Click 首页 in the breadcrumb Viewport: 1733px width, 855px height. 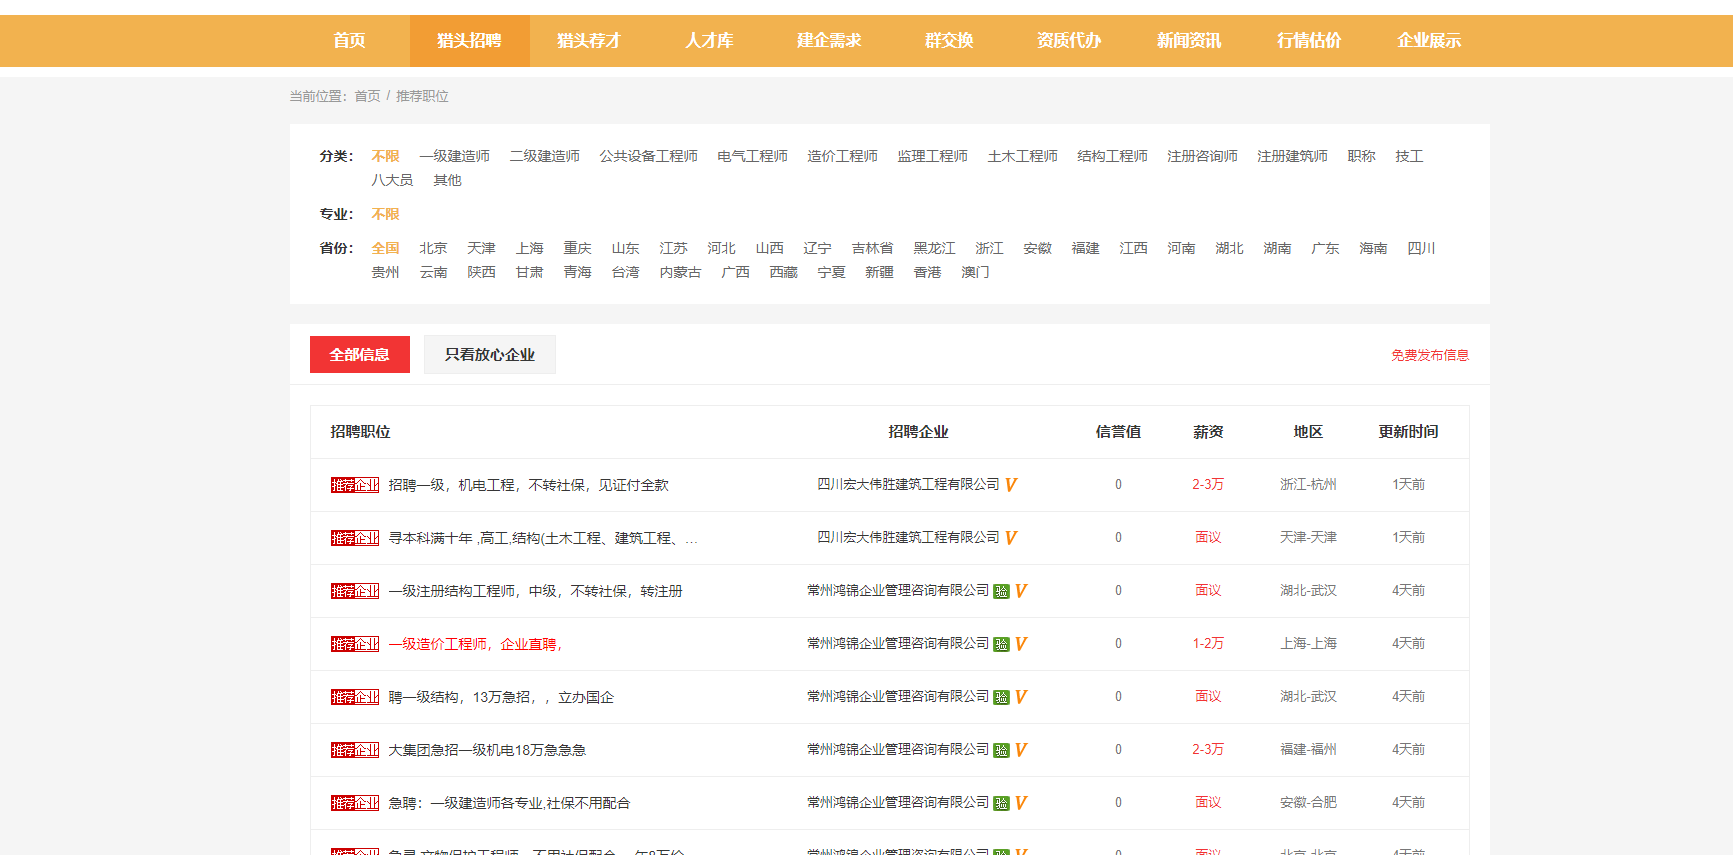367,96
